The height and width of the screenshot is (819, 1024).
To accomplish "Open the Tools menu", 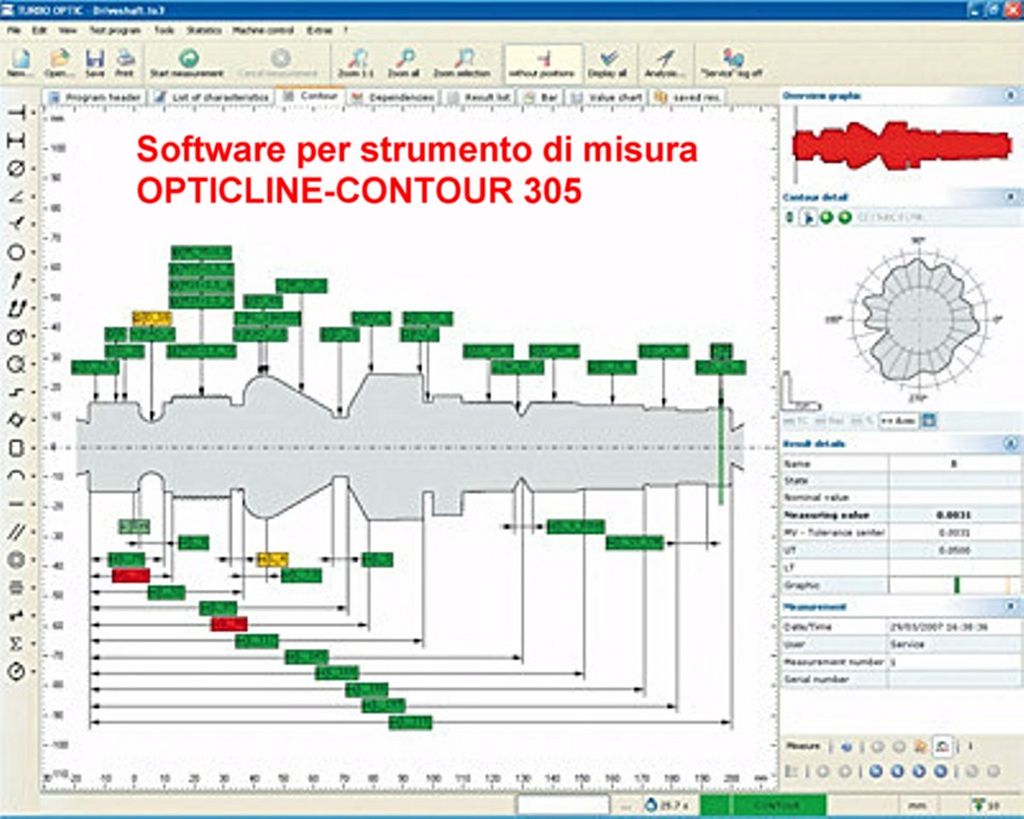I will click(x=164, y=30).
